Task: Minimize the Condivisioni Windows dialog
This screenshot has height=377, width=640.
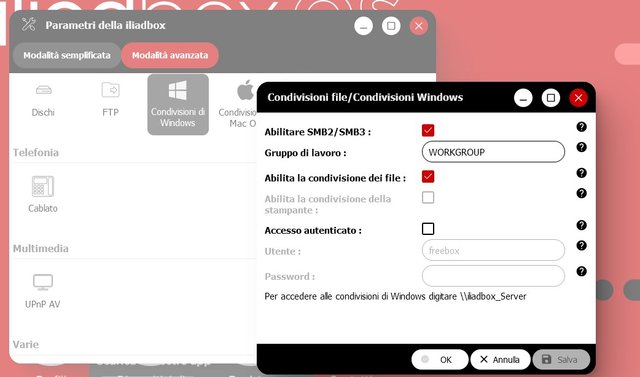Action: (523, 98)
